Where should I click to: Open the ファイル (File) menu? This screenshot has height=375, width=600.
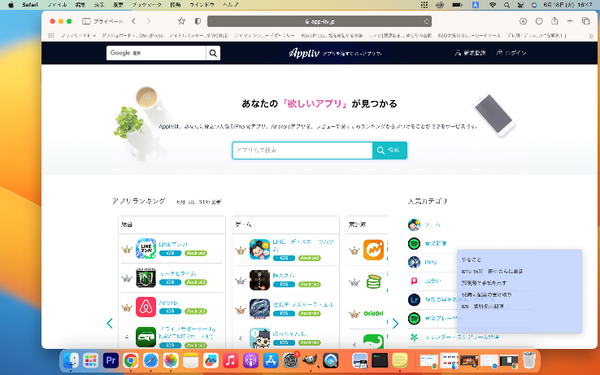click(x=57, y=5)
